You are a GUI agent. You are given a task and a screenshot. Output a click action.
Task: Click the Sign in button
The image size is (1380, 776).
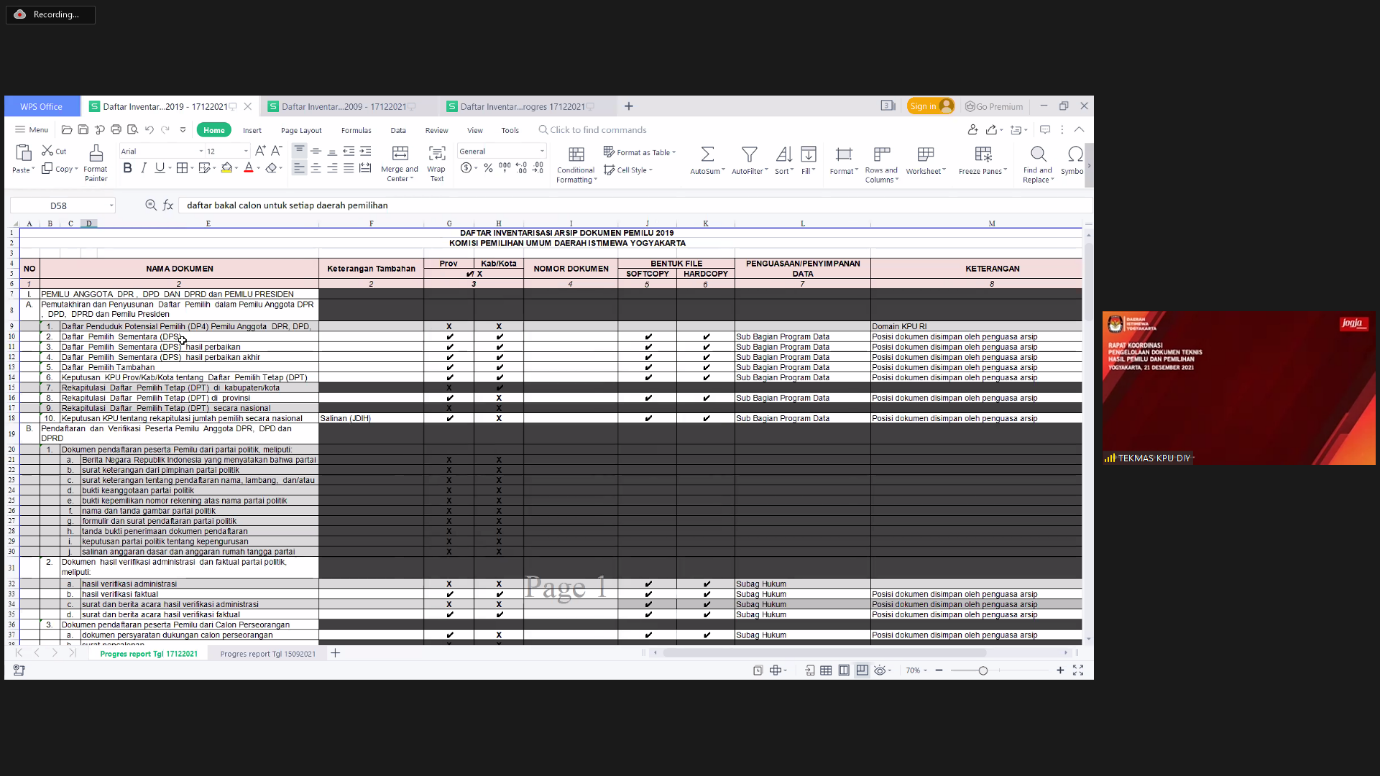tap(930, 106)
